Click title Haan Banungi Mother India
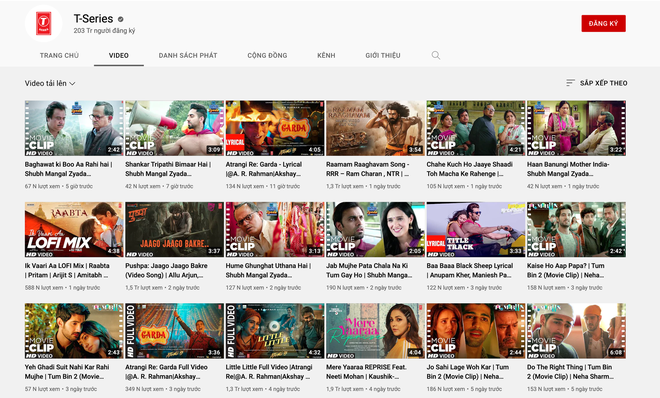Screen dimensions: 660x398 coord(568,169)
